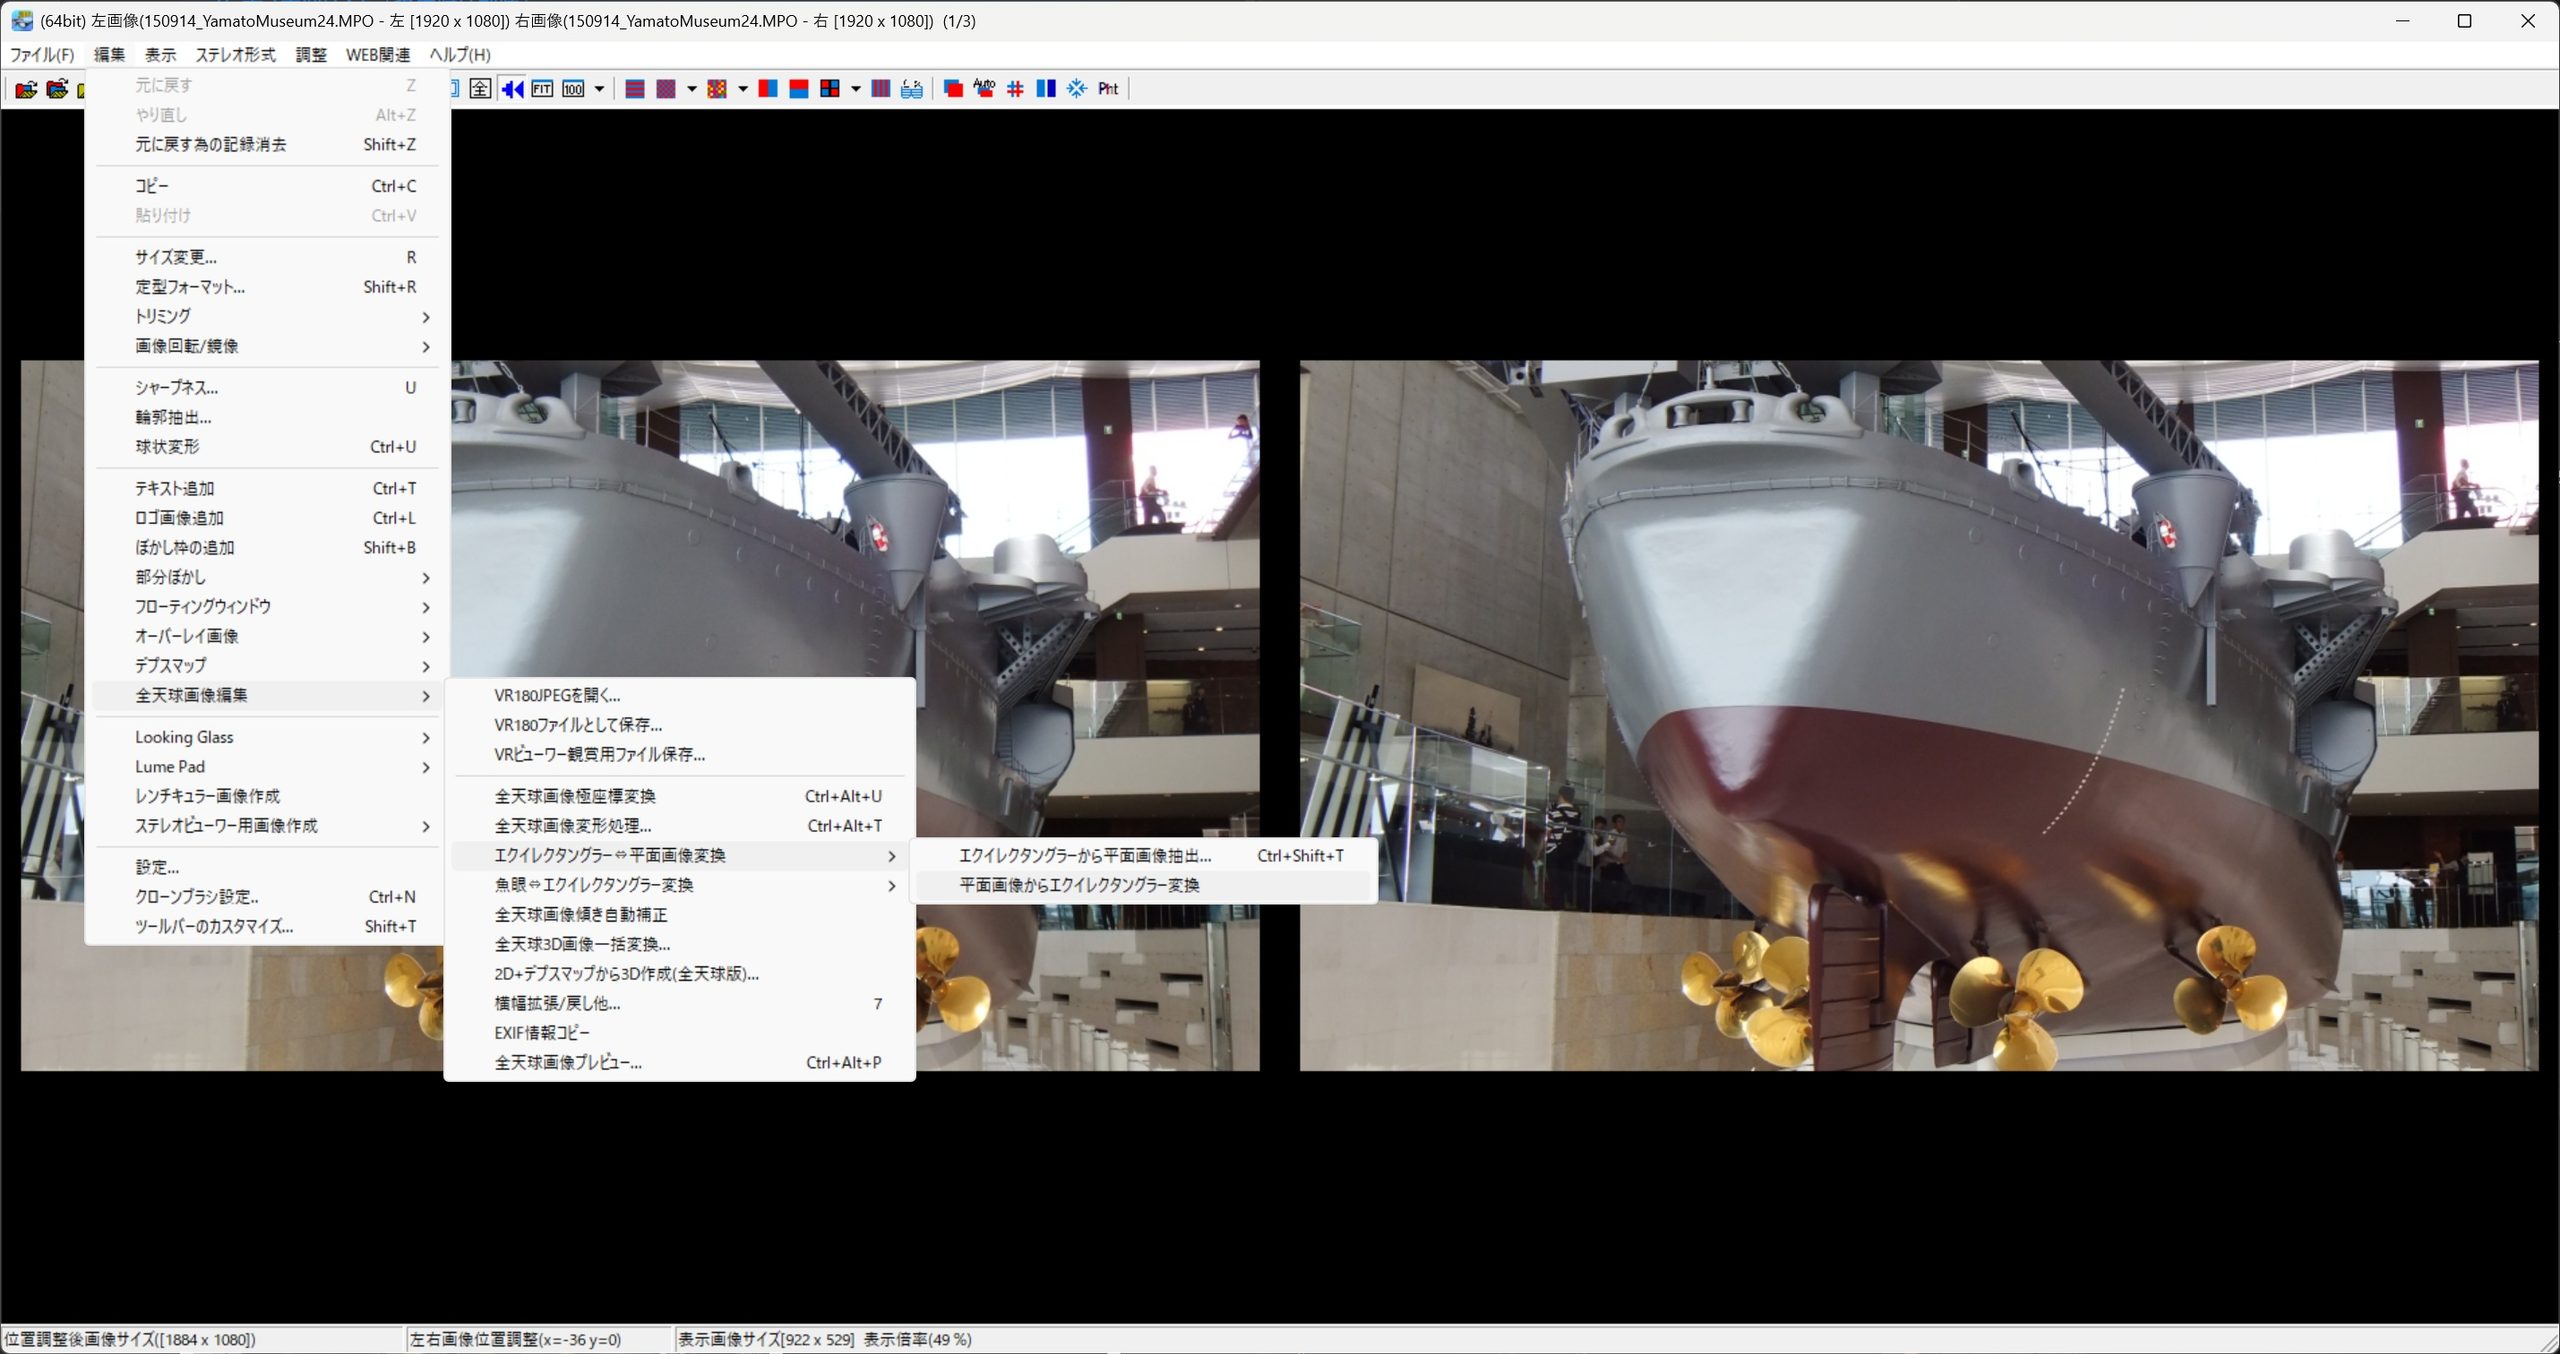Select 全天球画像プレビュー... entry
The image size is (2560, 1354).
pos(680,1063)
